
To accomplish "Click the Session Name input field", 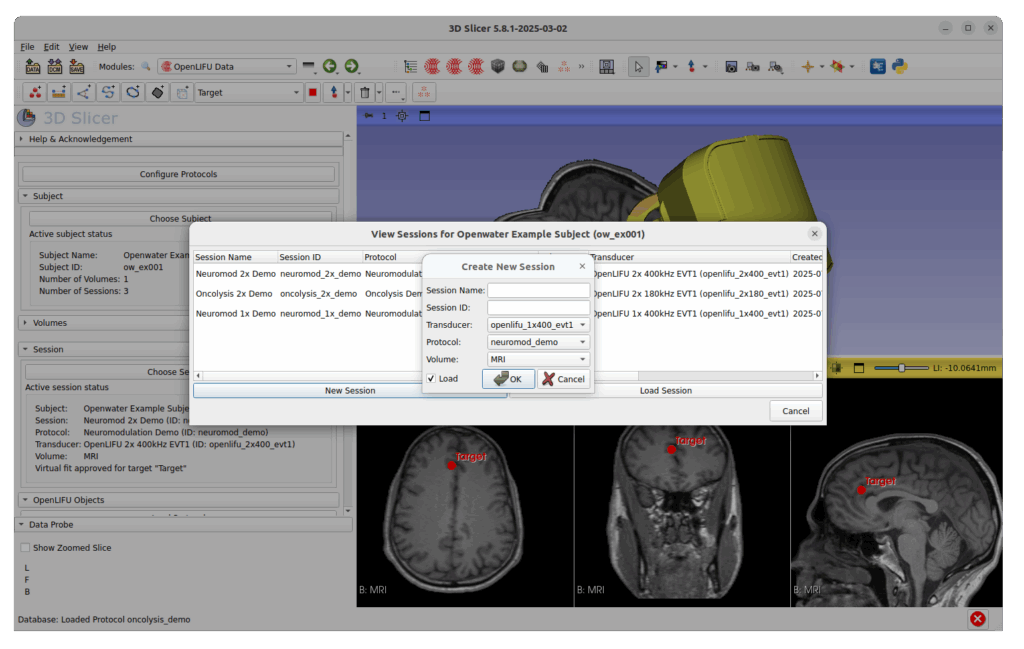I will pyautogui.click(x=538, y=290).
